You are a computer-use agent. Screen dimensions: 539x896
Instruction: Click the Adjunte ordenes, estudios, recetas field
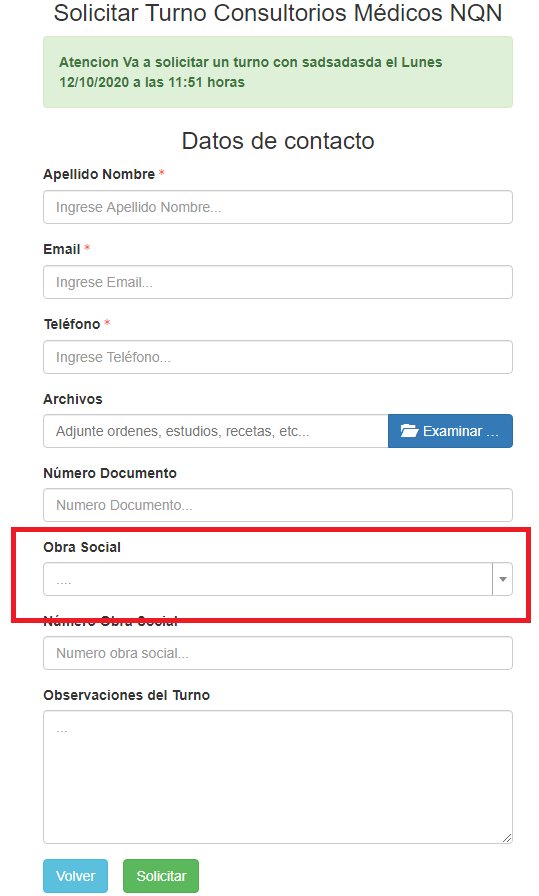point(216,431)
